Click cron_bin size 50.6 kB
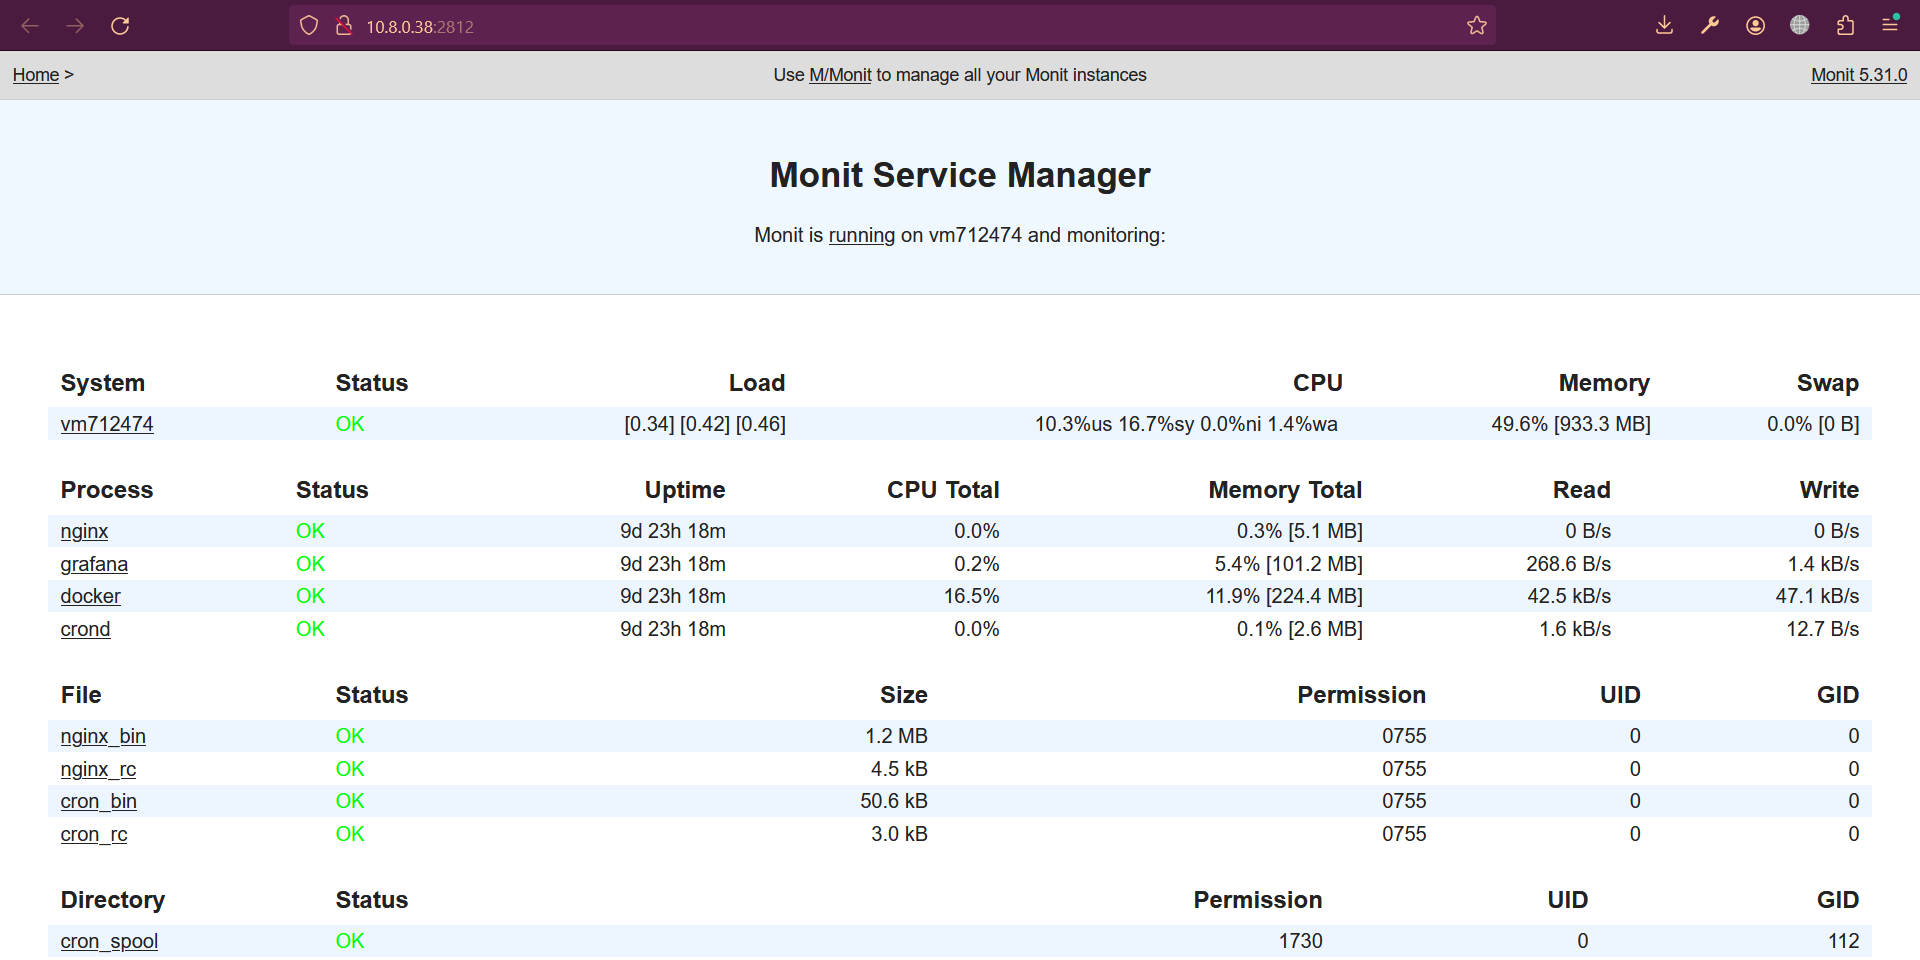The width and height of the screenshot is (1920, 960). tap(894, 801)
